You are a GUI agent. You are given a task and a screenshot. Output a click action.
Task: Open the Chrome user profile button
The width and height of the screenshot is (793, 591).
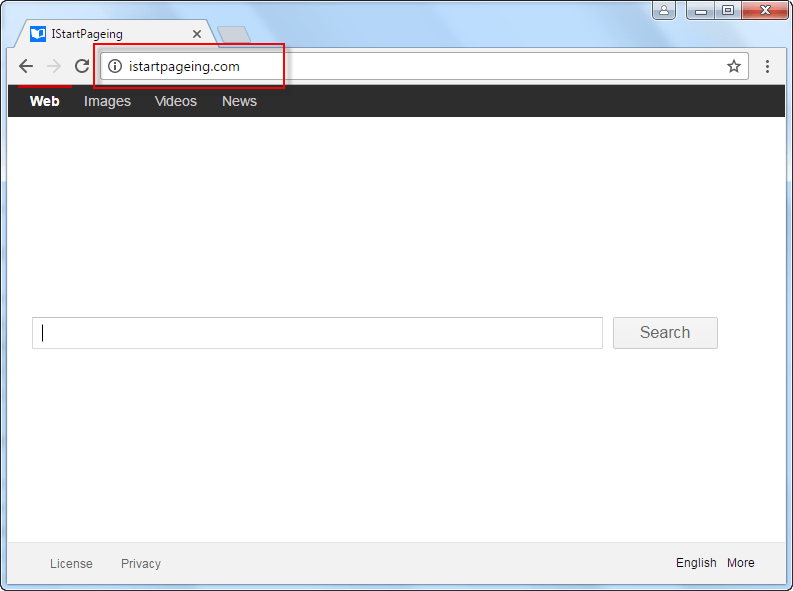[664, 10]
